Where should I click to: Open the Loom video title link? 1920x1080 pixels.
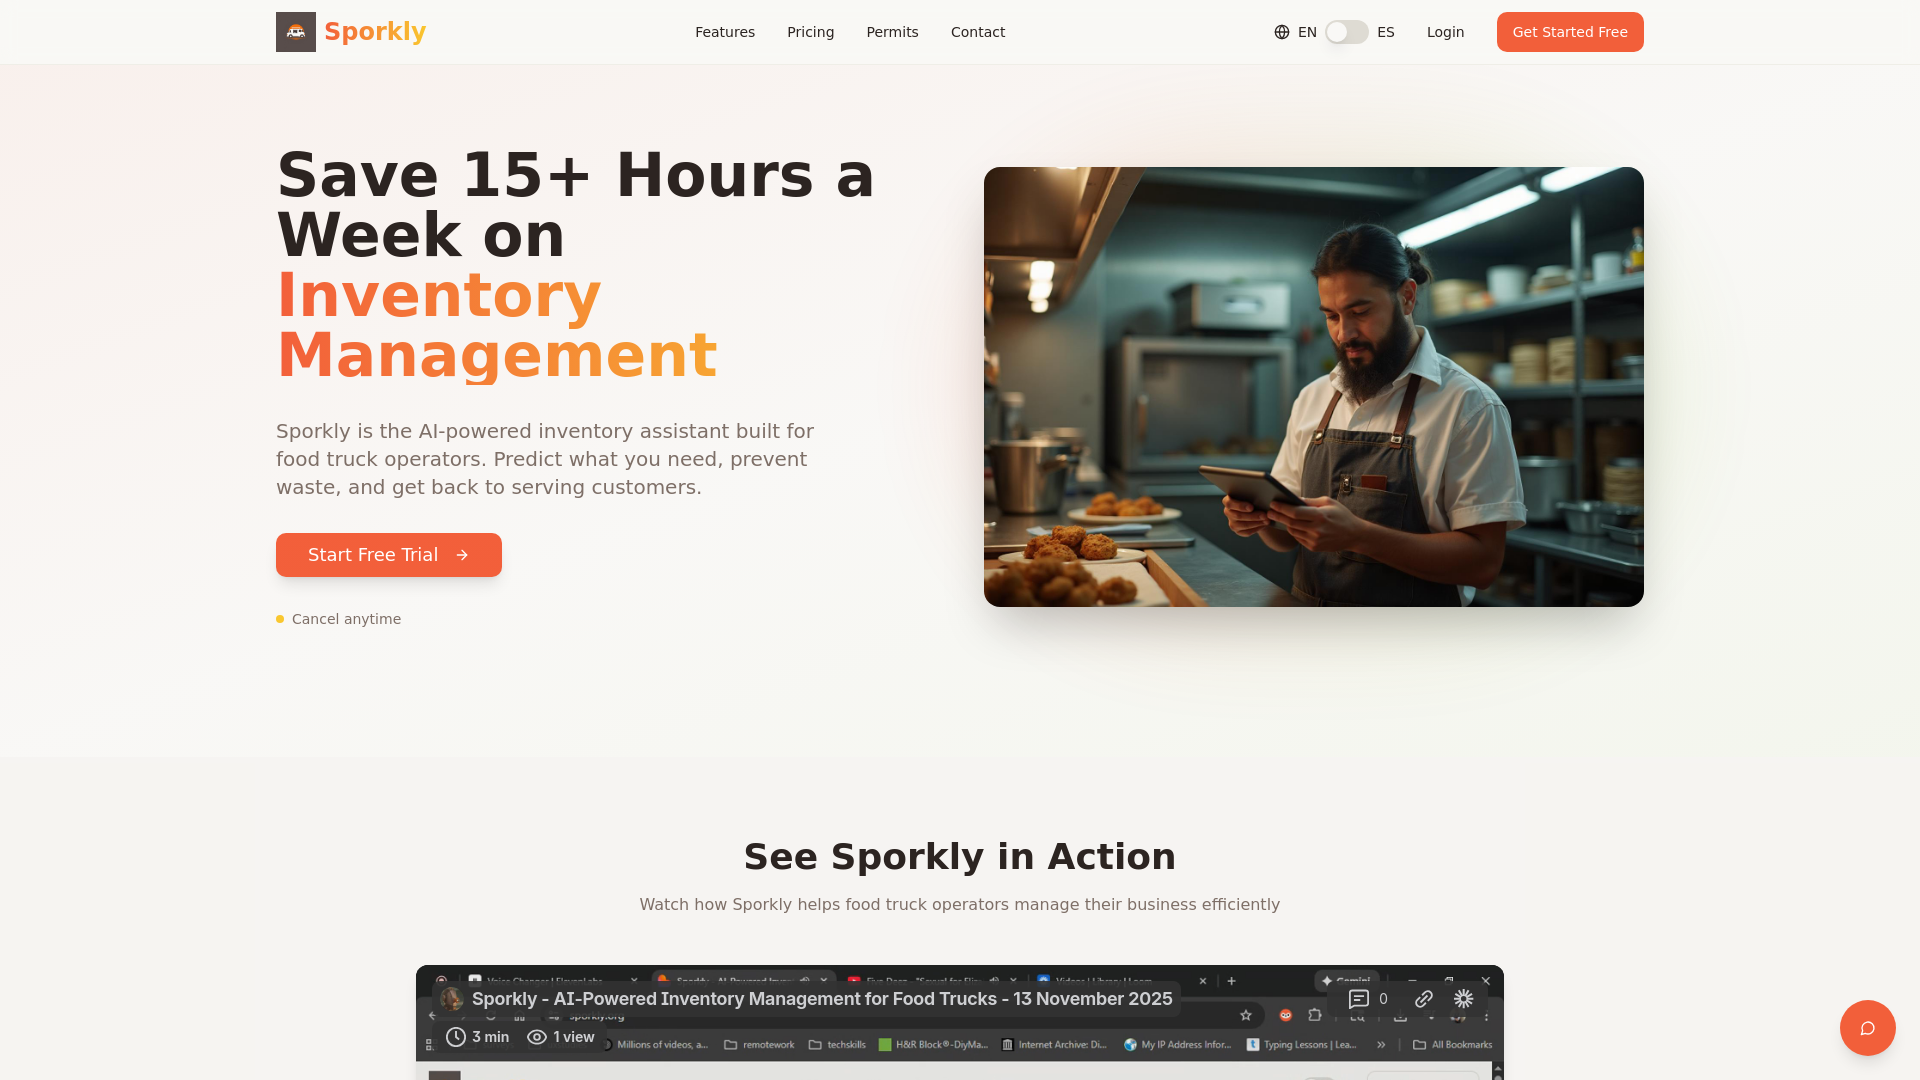[x=822, y=999]
